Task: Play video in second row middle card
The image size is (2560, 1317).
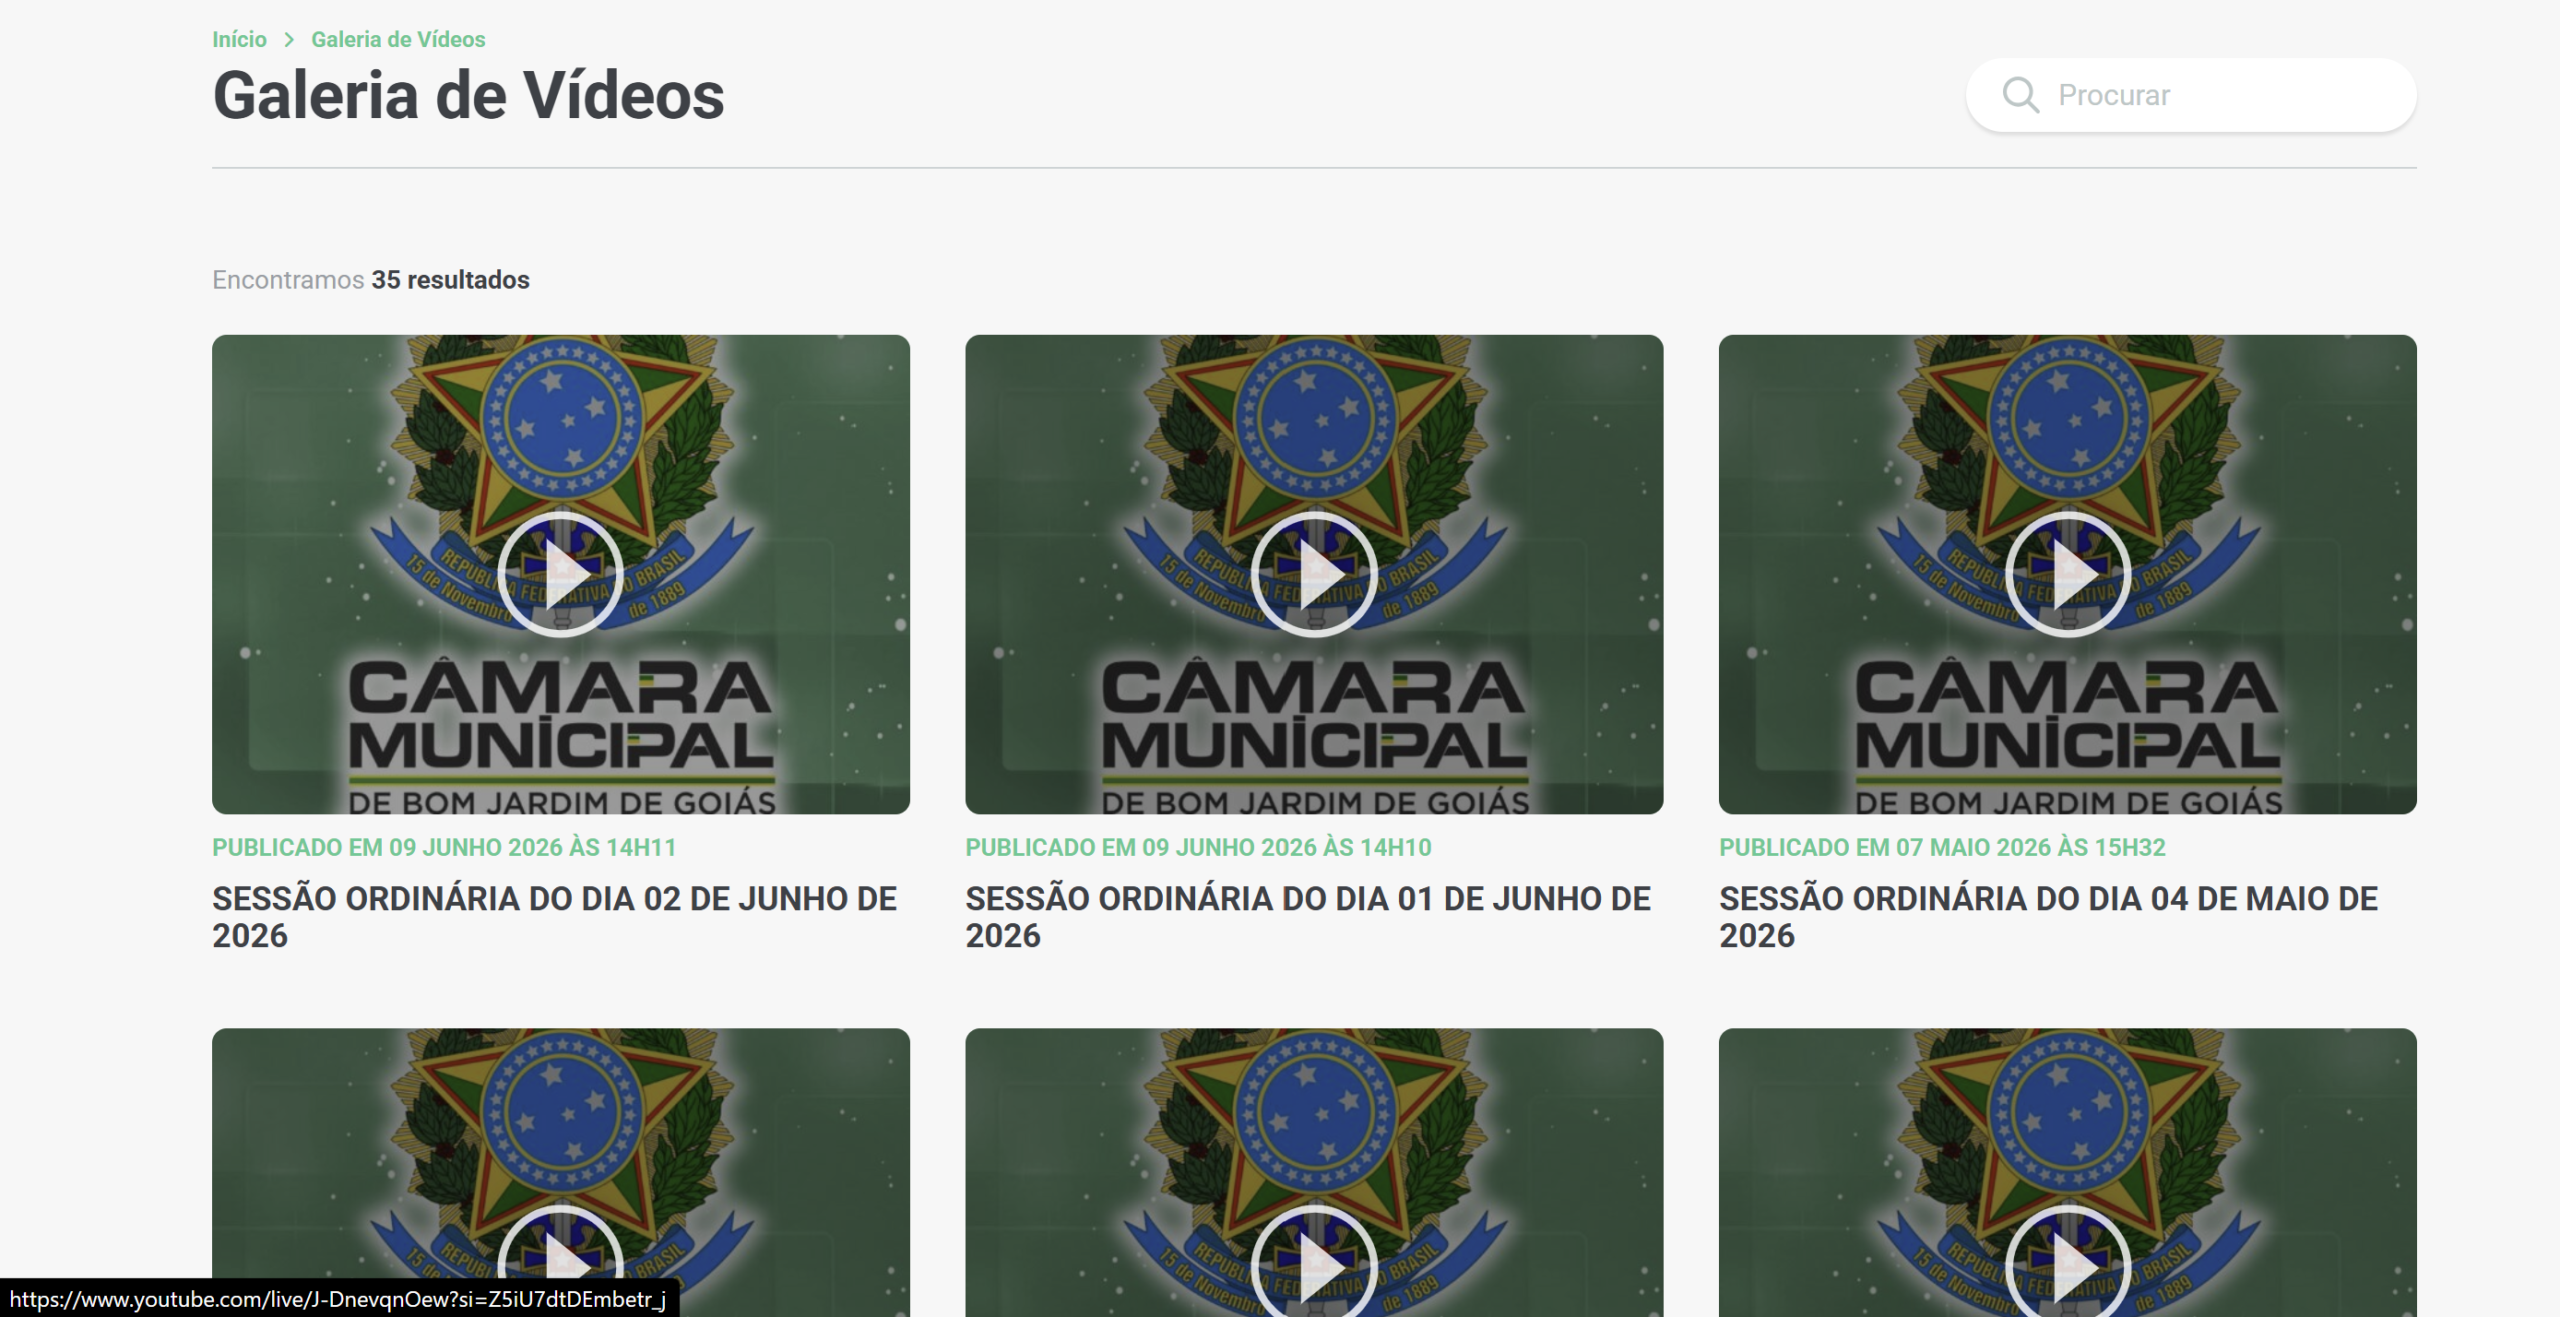Action: point(1314,1262)
